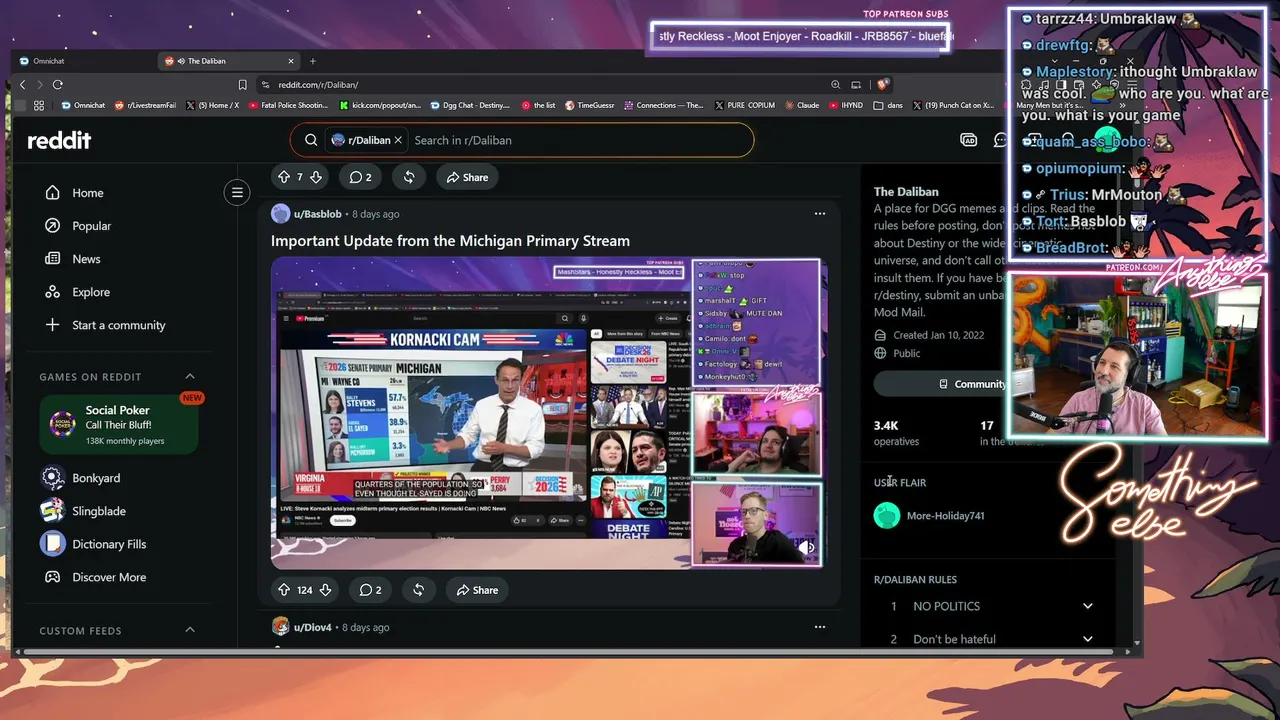
Task: Open u/Basblob's avatar
Action: click(280, 214)
